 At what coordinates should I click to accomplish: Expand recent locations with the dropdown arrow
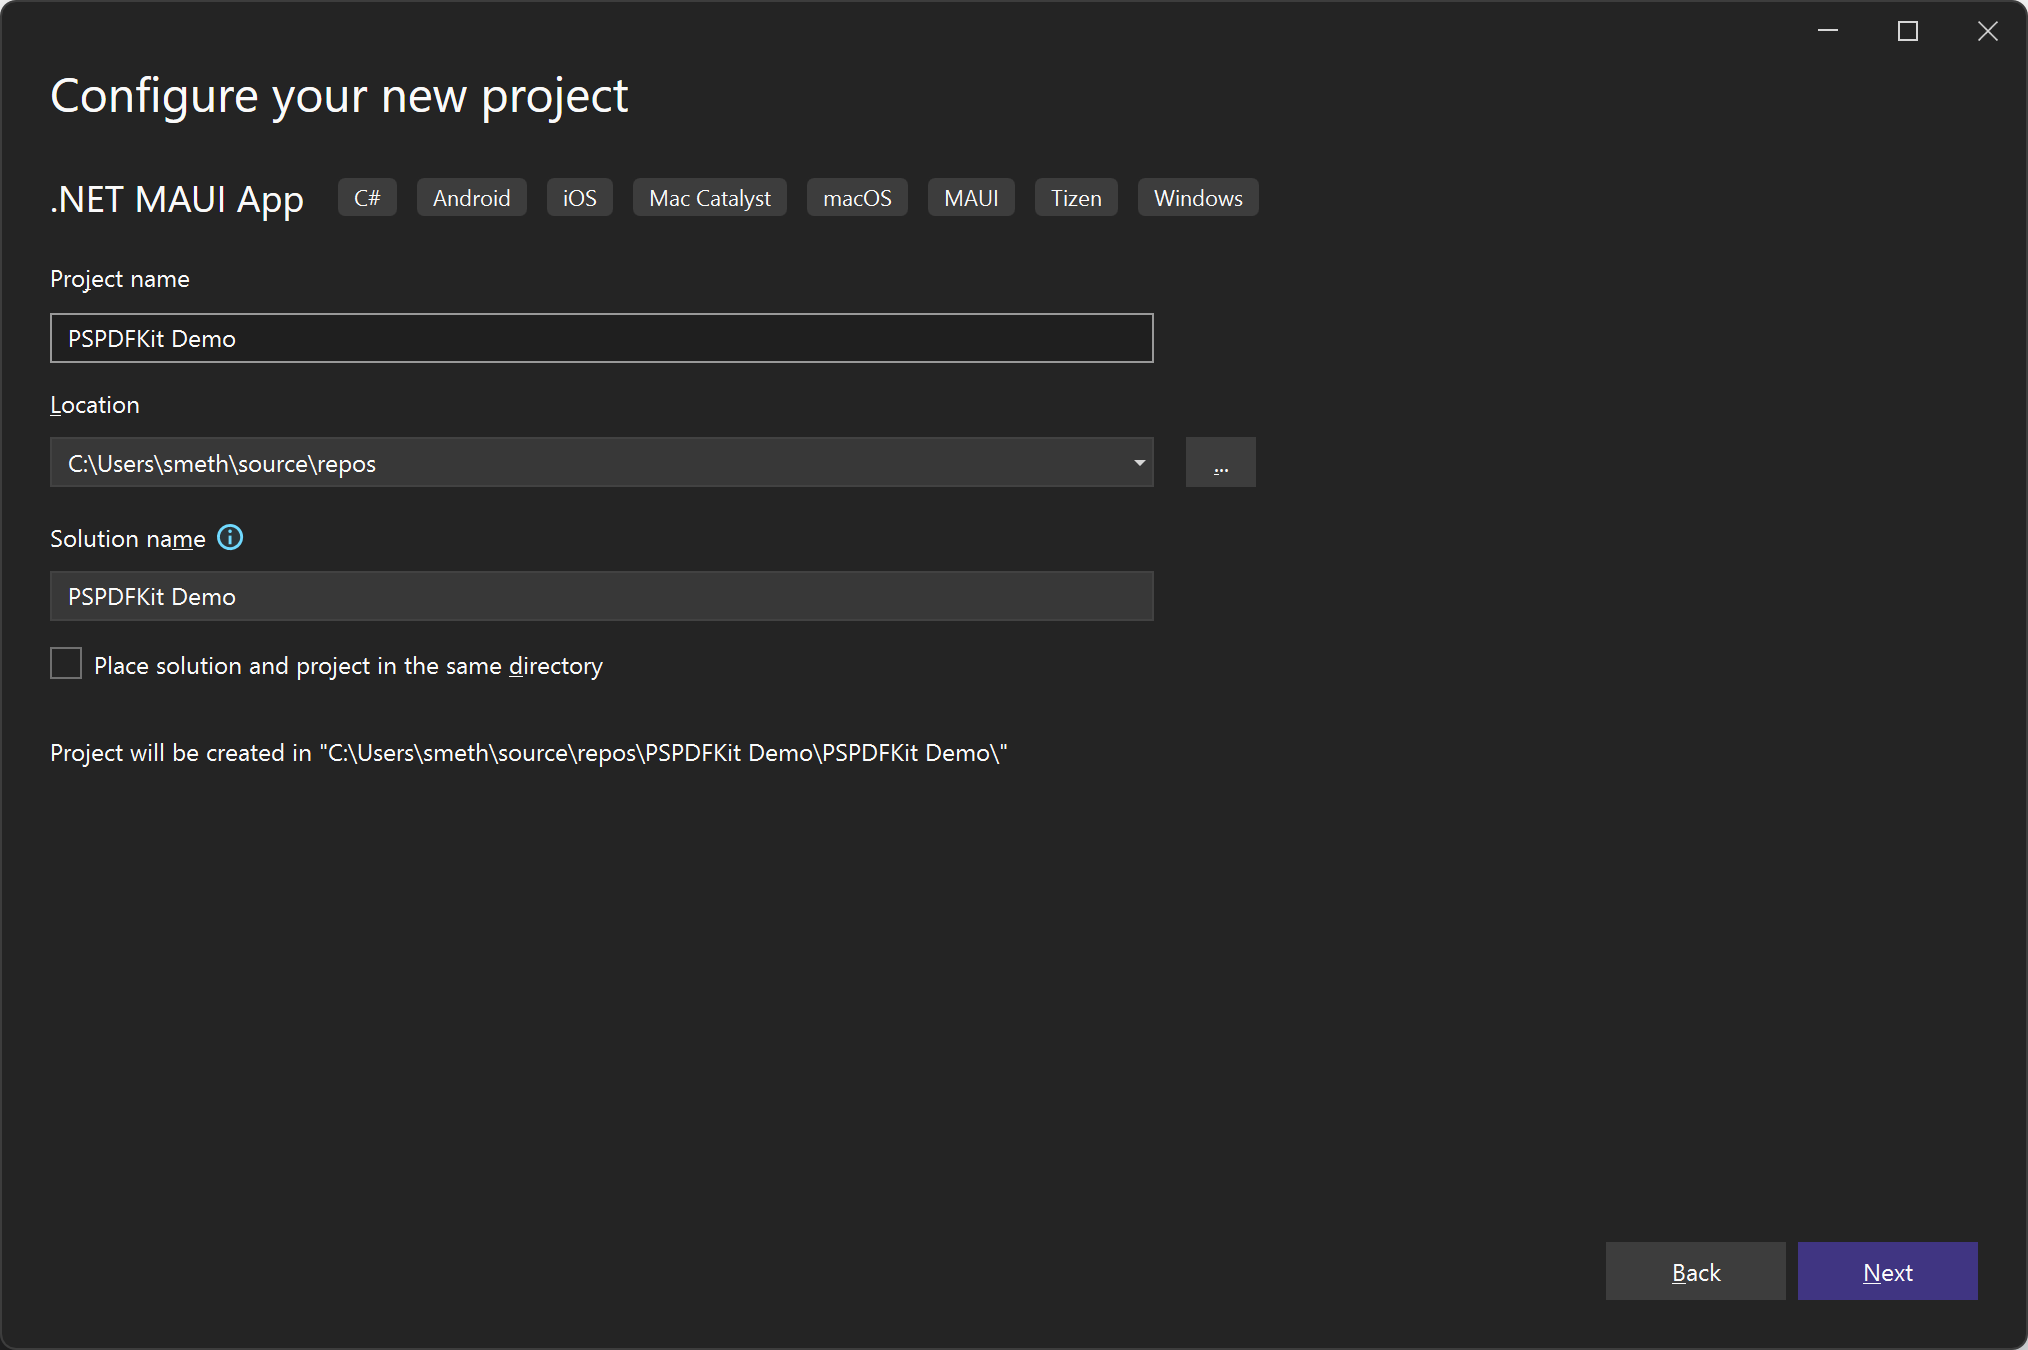[x=1138, y=462]
